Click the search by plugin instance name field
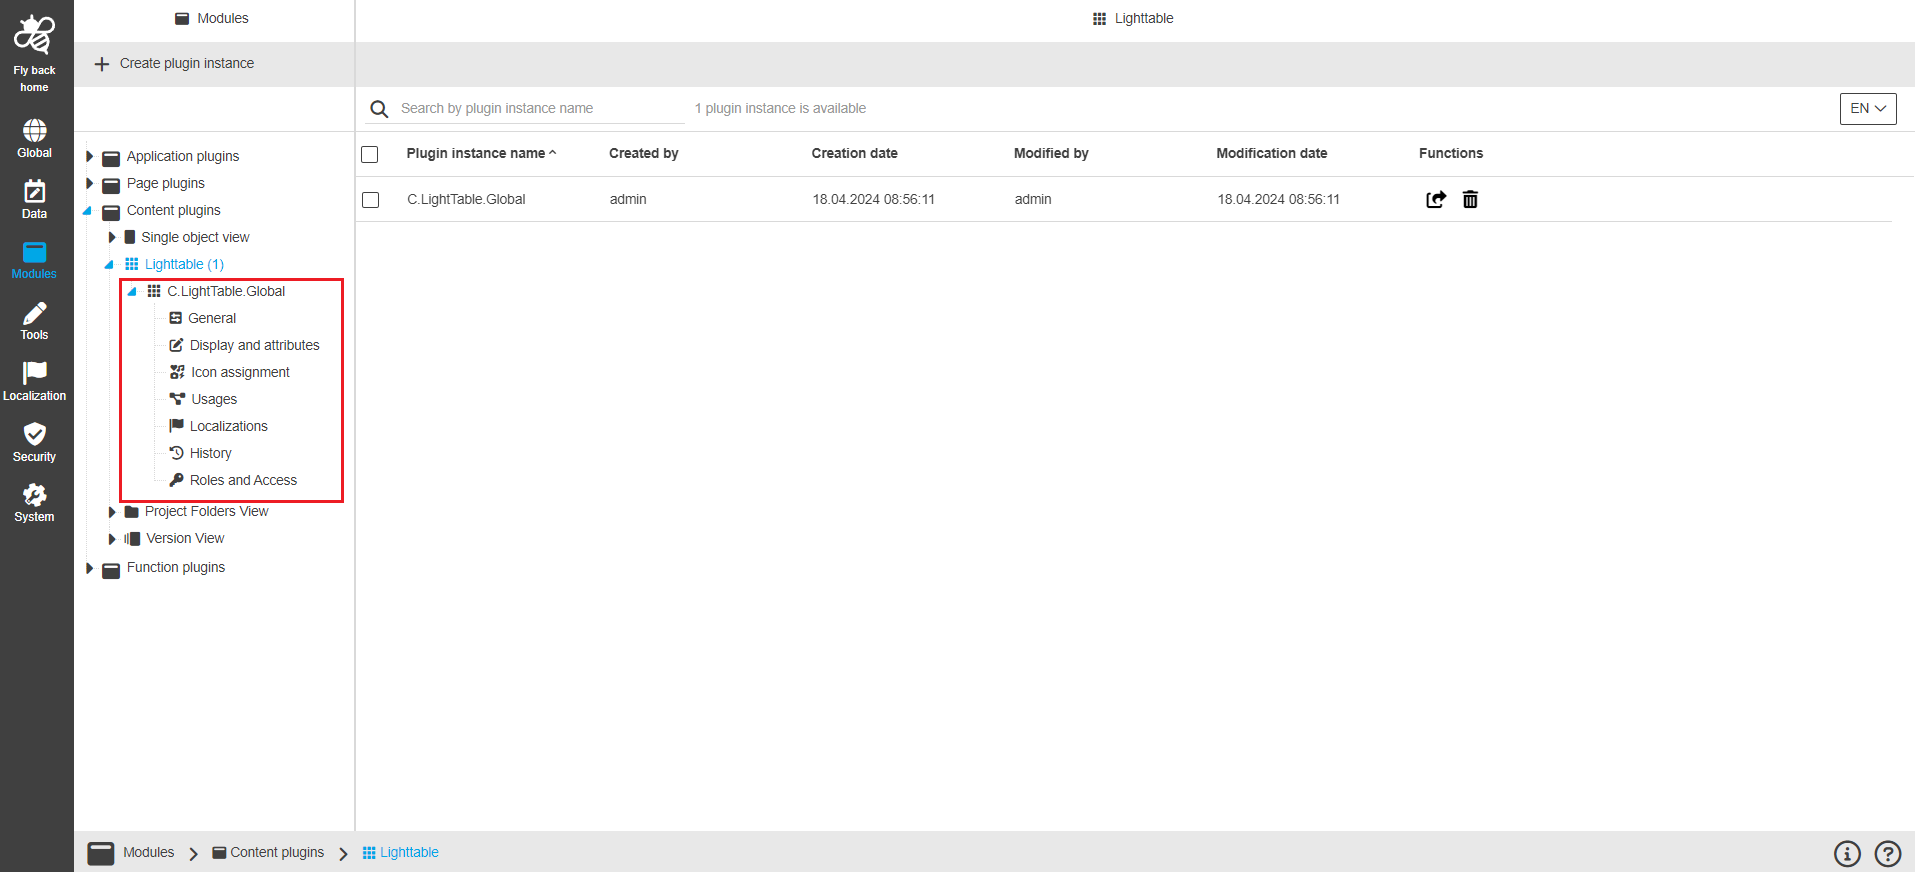 (x=540, y=108)
